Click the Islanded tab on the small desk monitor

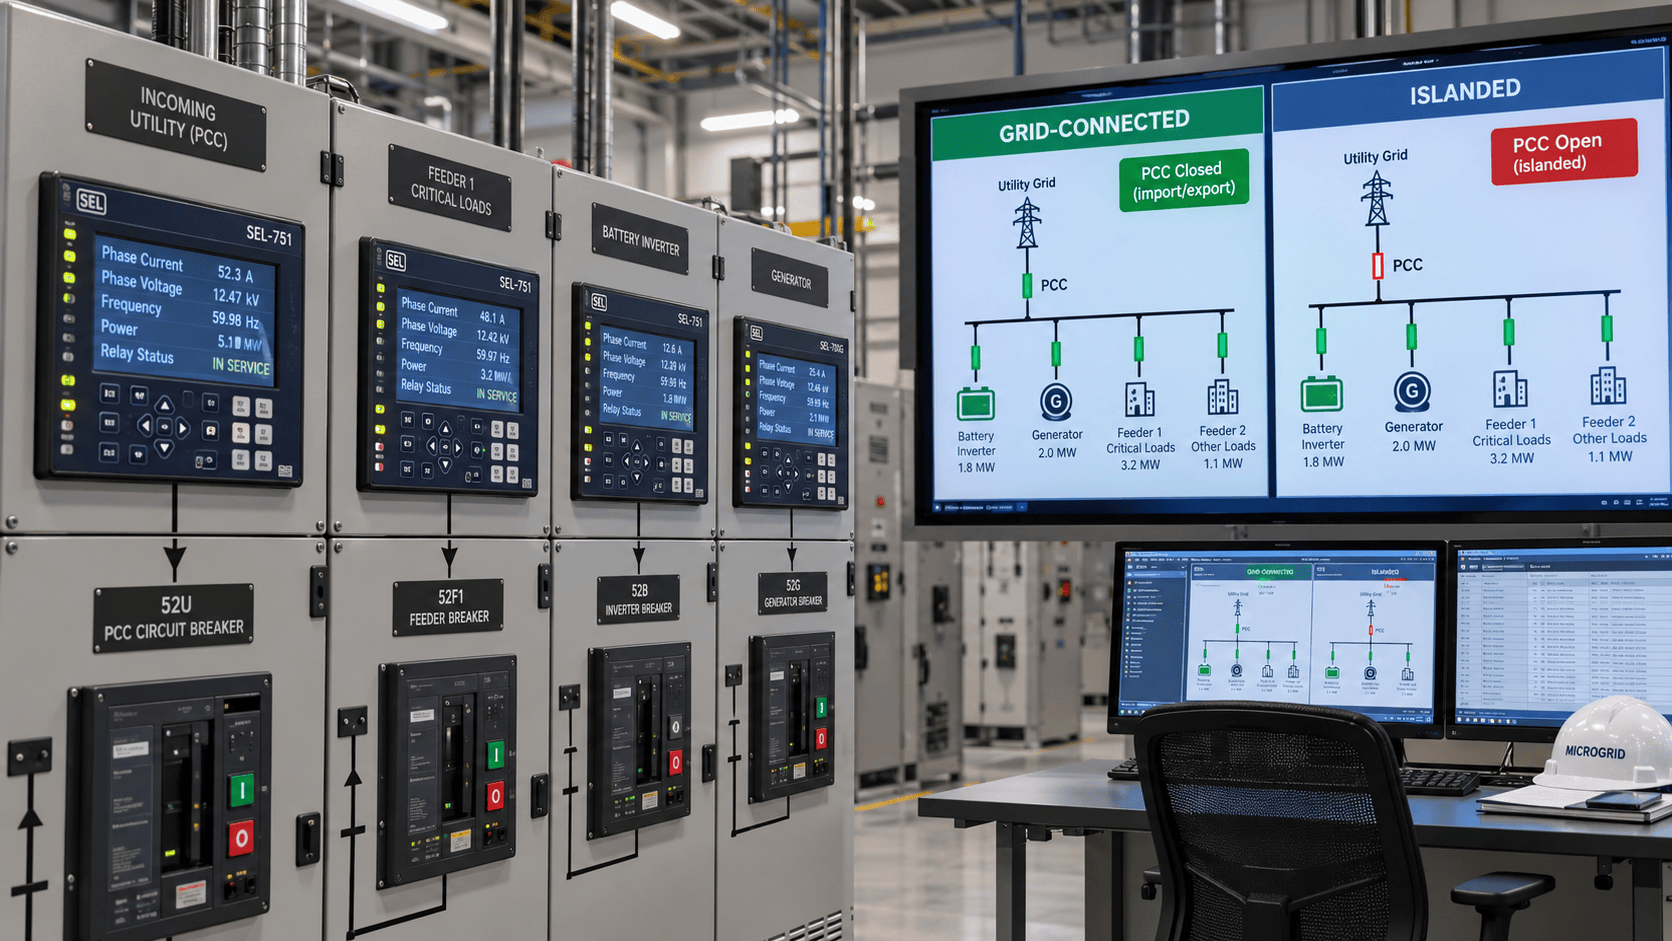[1385, 572]
